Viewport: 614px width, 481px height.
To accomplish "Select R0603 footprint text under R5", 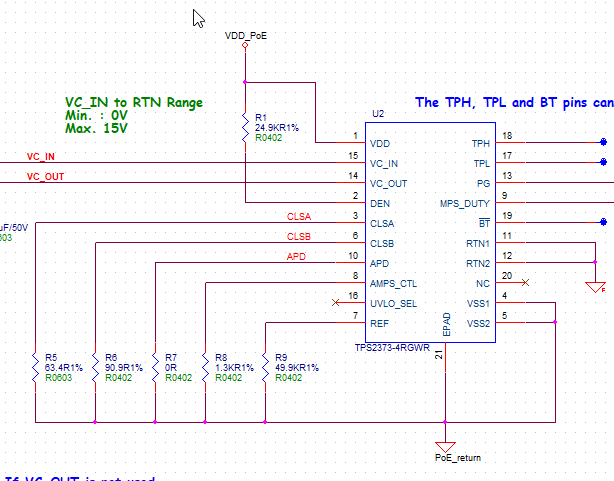I will [x=59, y=378].
